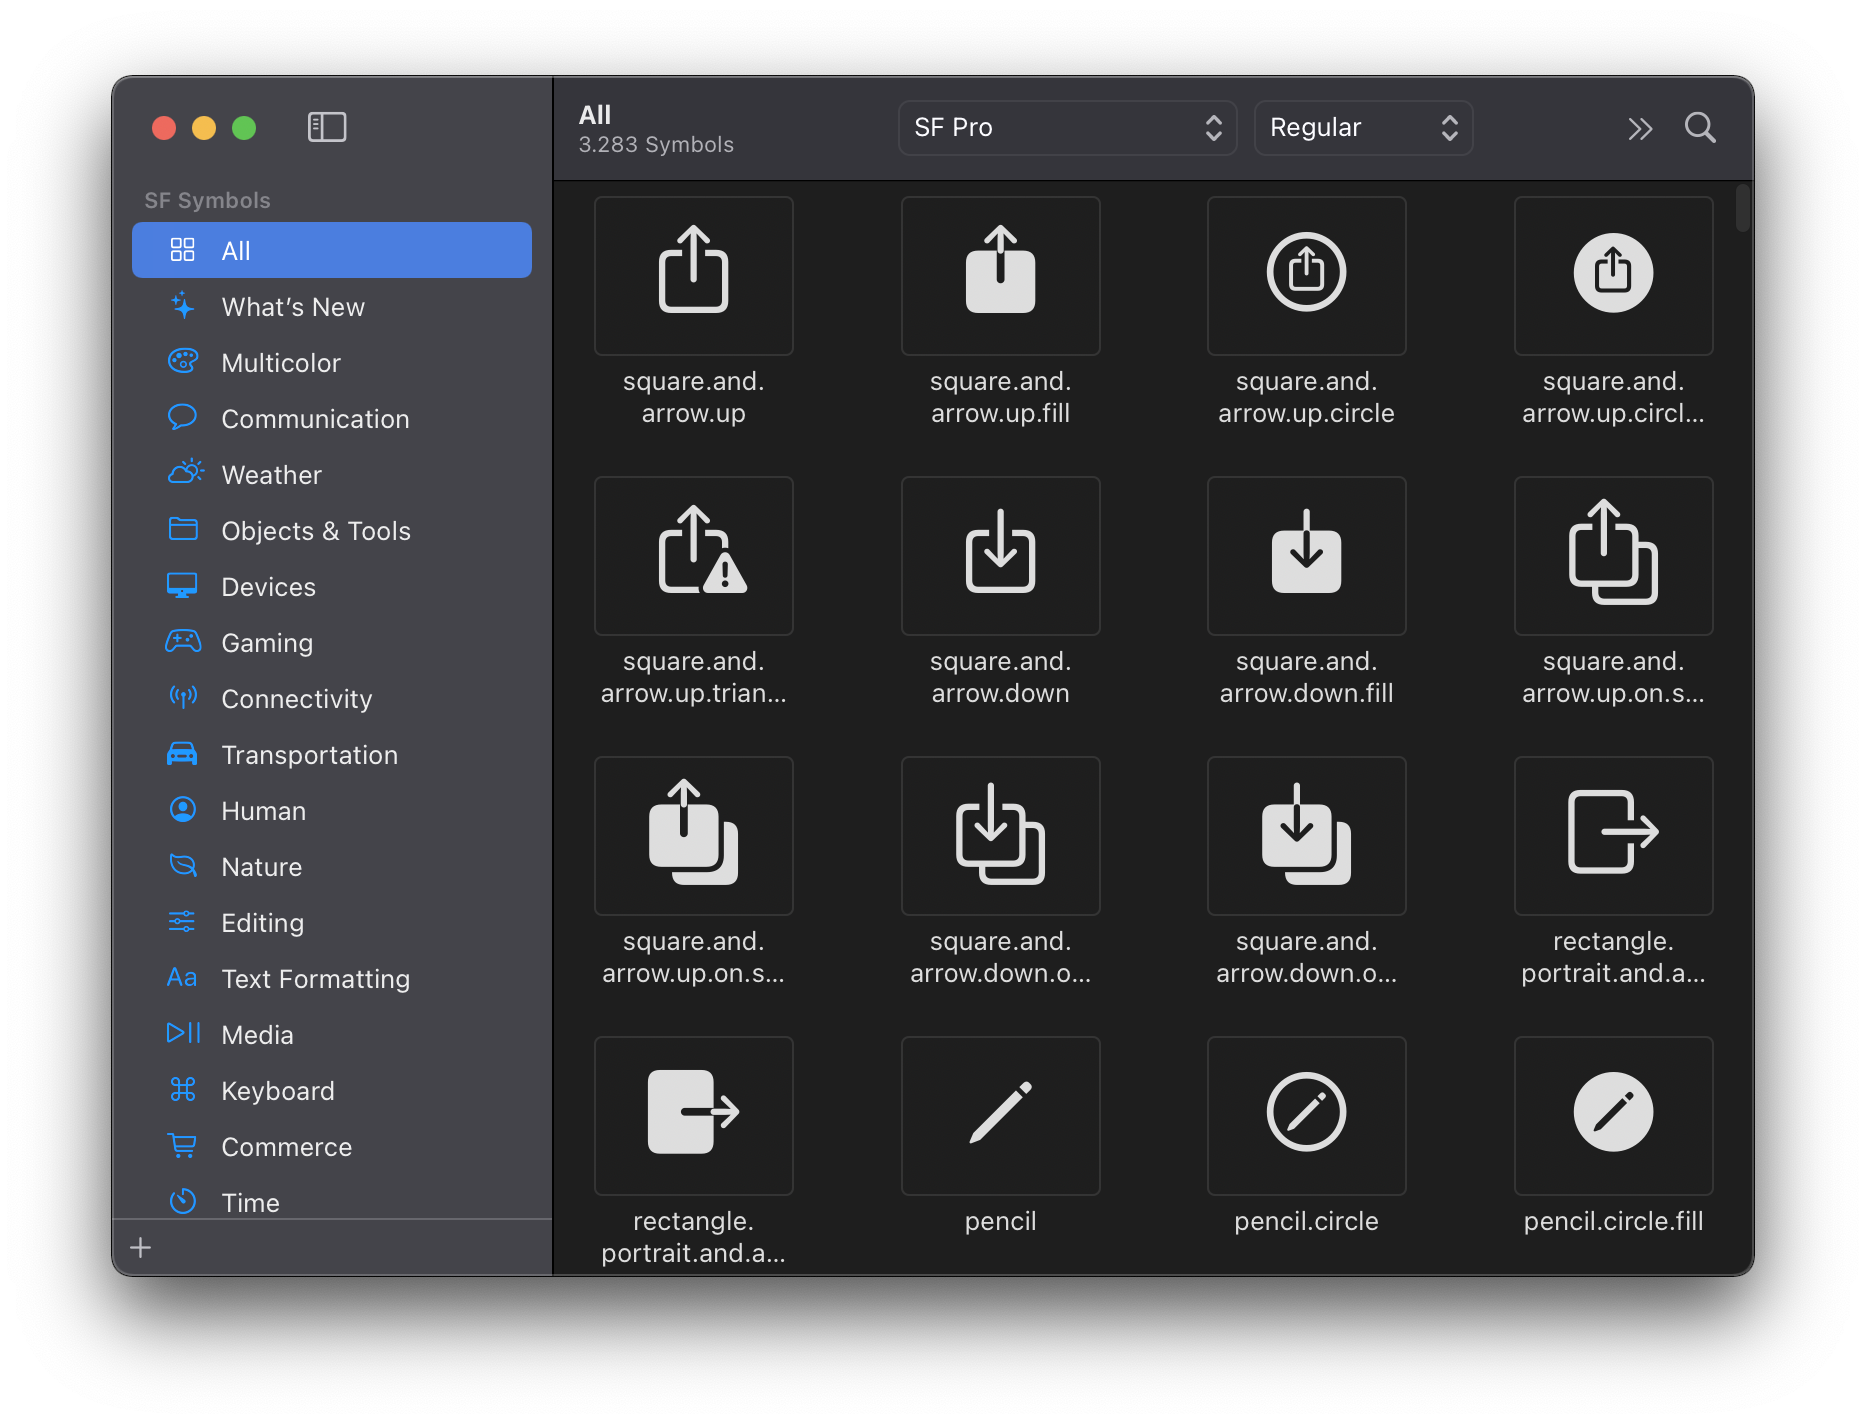Choose the square.and.arrow.down.fill symbol
This screenshot has width=1866, height=1424.
[x=1306, y=556]
